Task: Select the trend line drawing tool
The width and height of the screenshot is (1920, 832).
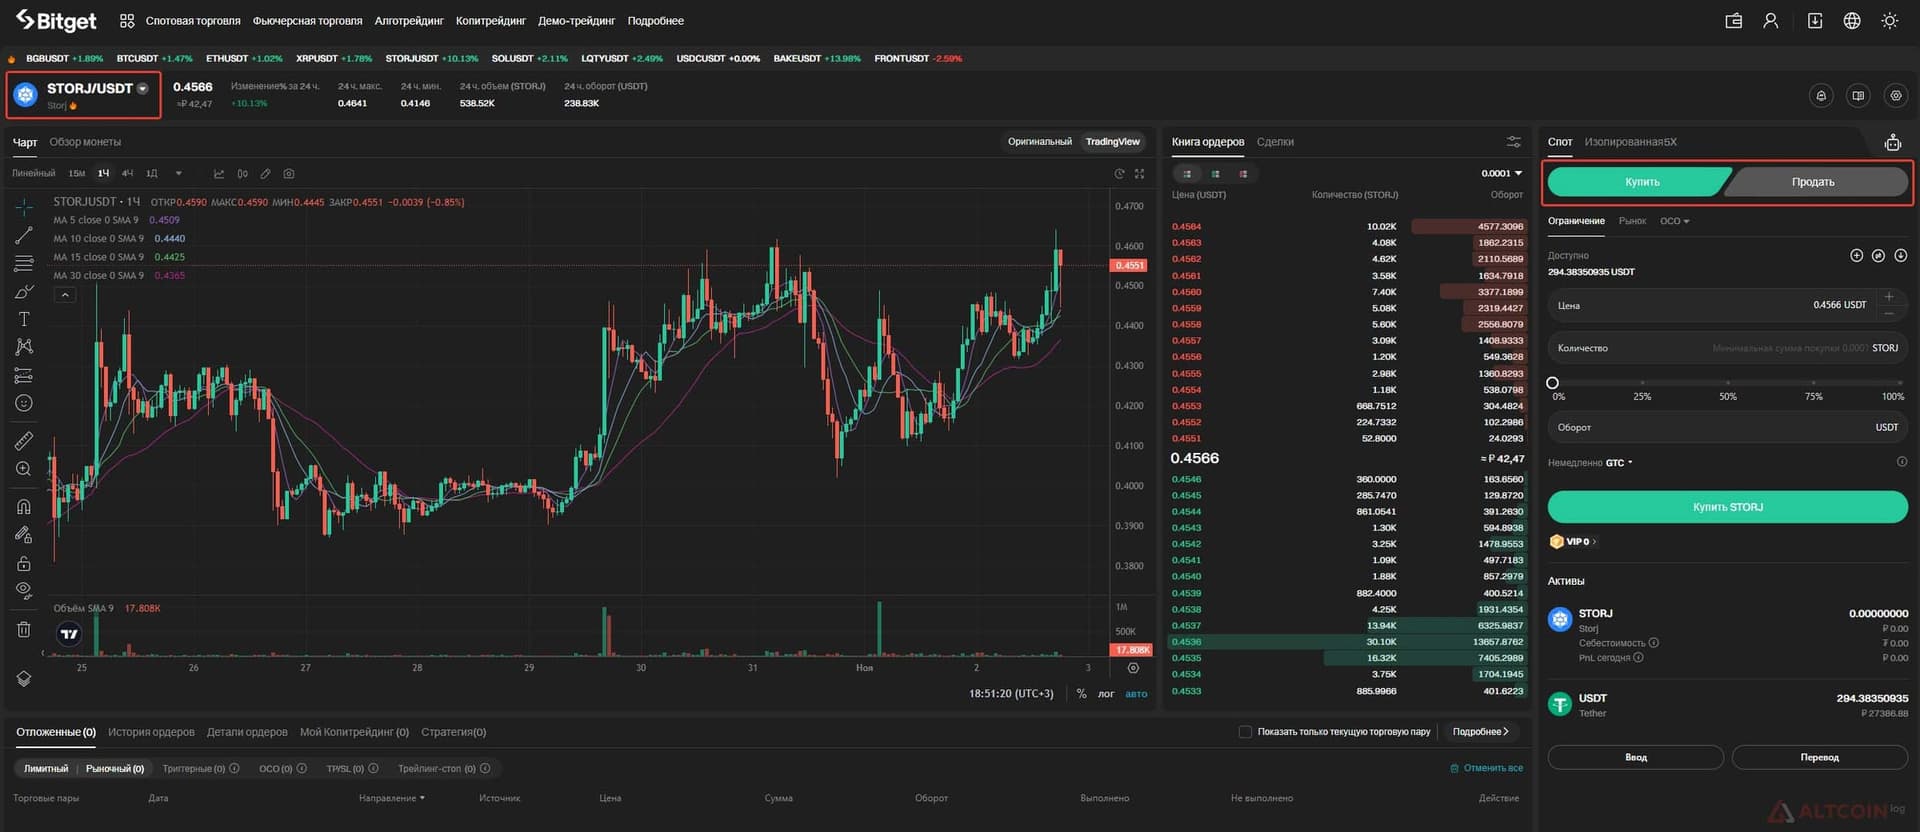Action: pos(24,236)
